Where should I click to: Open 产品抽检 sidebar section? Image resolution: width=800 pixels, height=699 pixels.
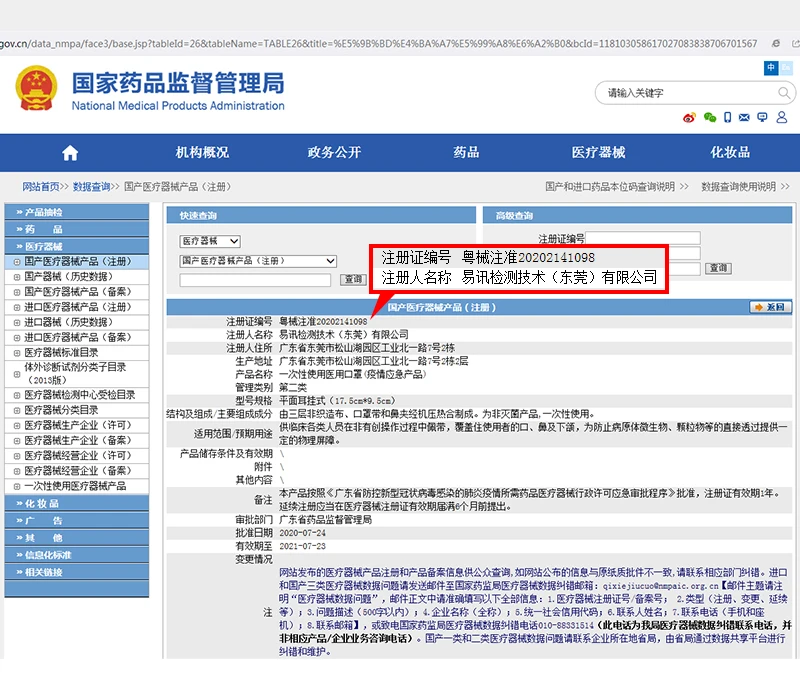[77, 212]
